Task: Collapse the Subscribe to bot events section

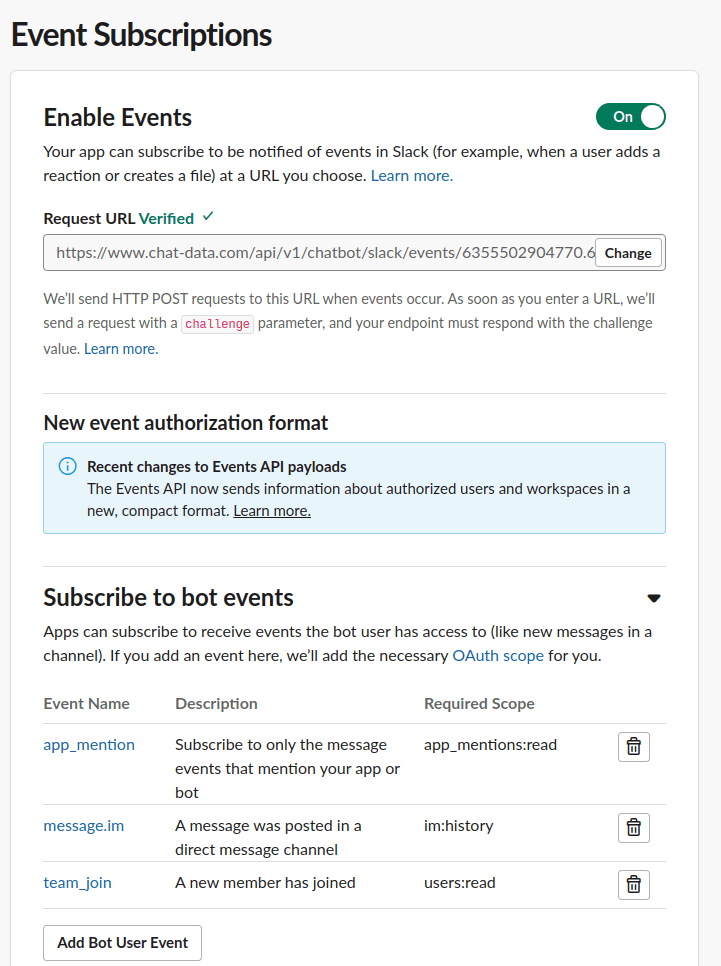Action: [653, 597]
